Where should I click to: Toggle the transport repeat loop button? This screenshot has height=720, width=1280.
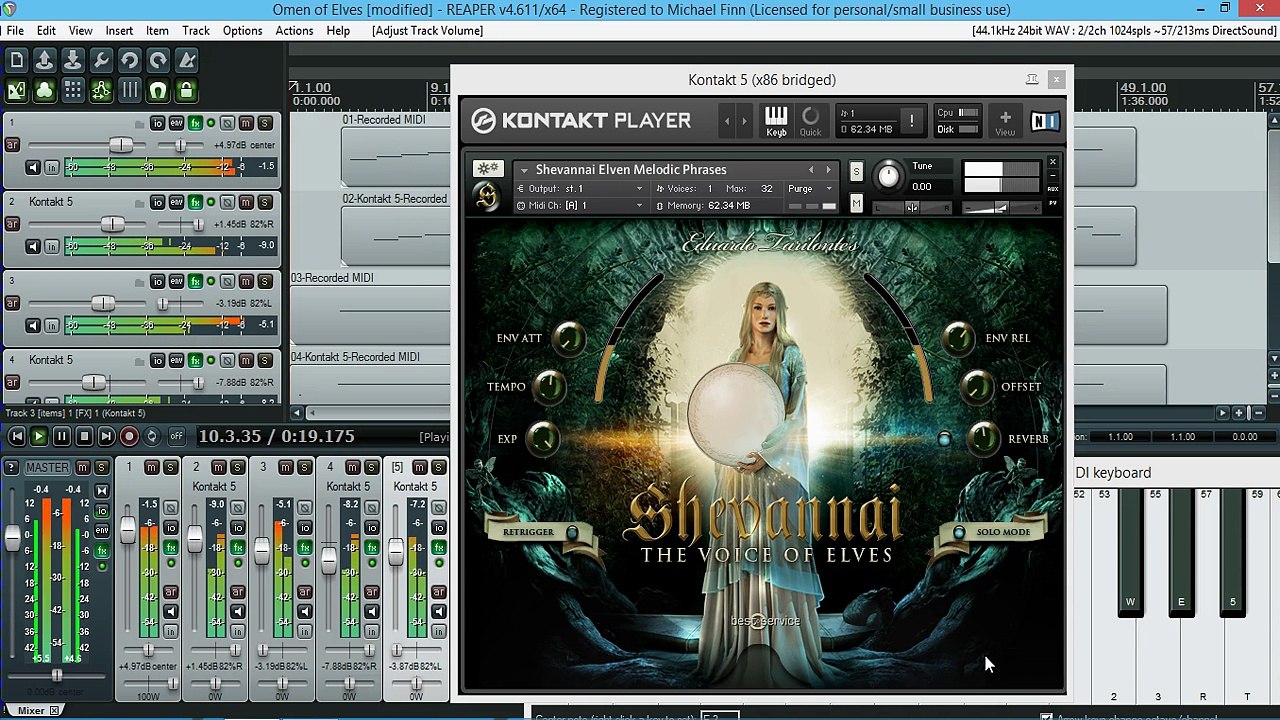click(x=152, y=436)
